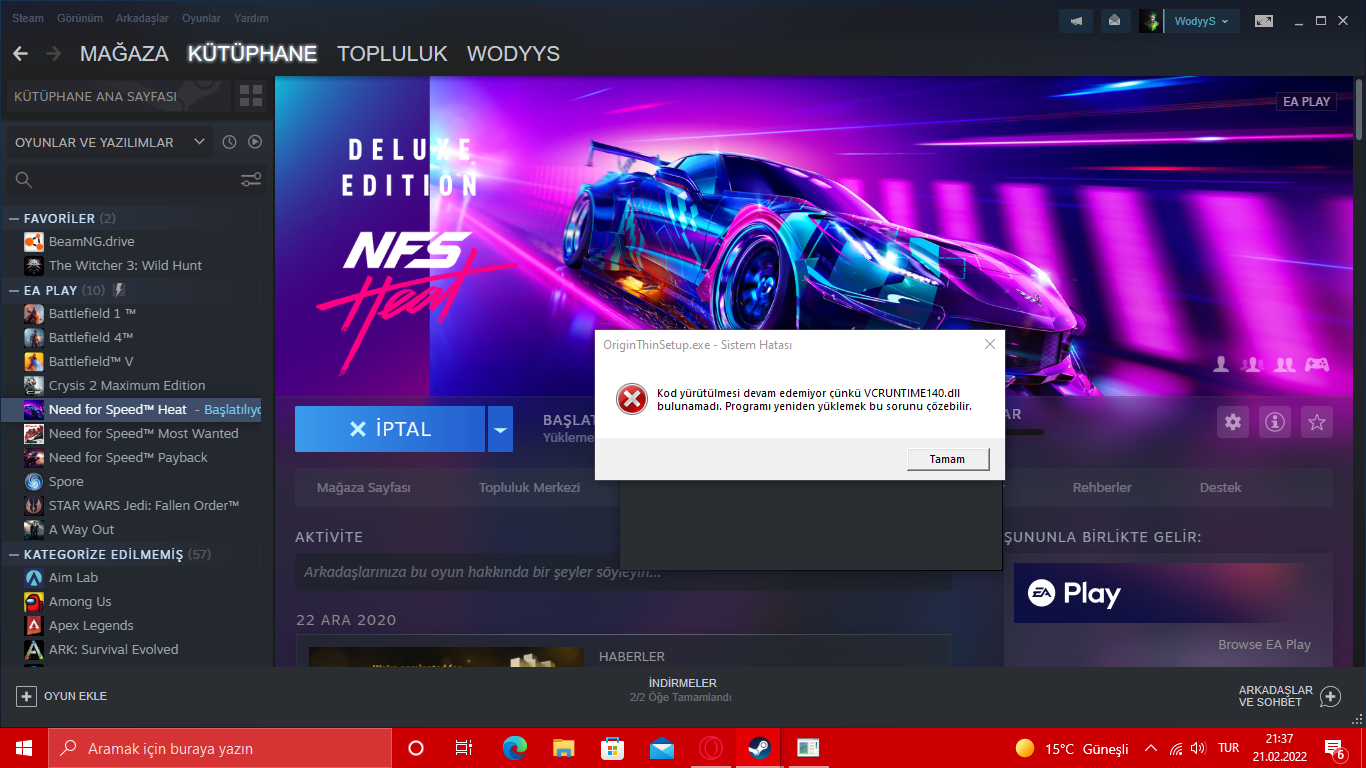Open Microsoft Store from the taskbar
1366x768 pixels.
point(613,748)
